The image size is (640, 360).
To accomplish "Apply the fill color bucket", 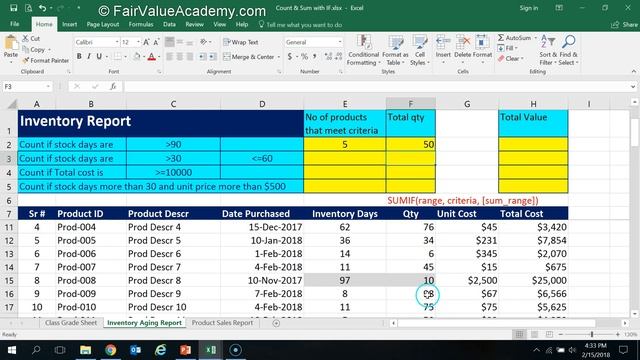I will point(137,56).
